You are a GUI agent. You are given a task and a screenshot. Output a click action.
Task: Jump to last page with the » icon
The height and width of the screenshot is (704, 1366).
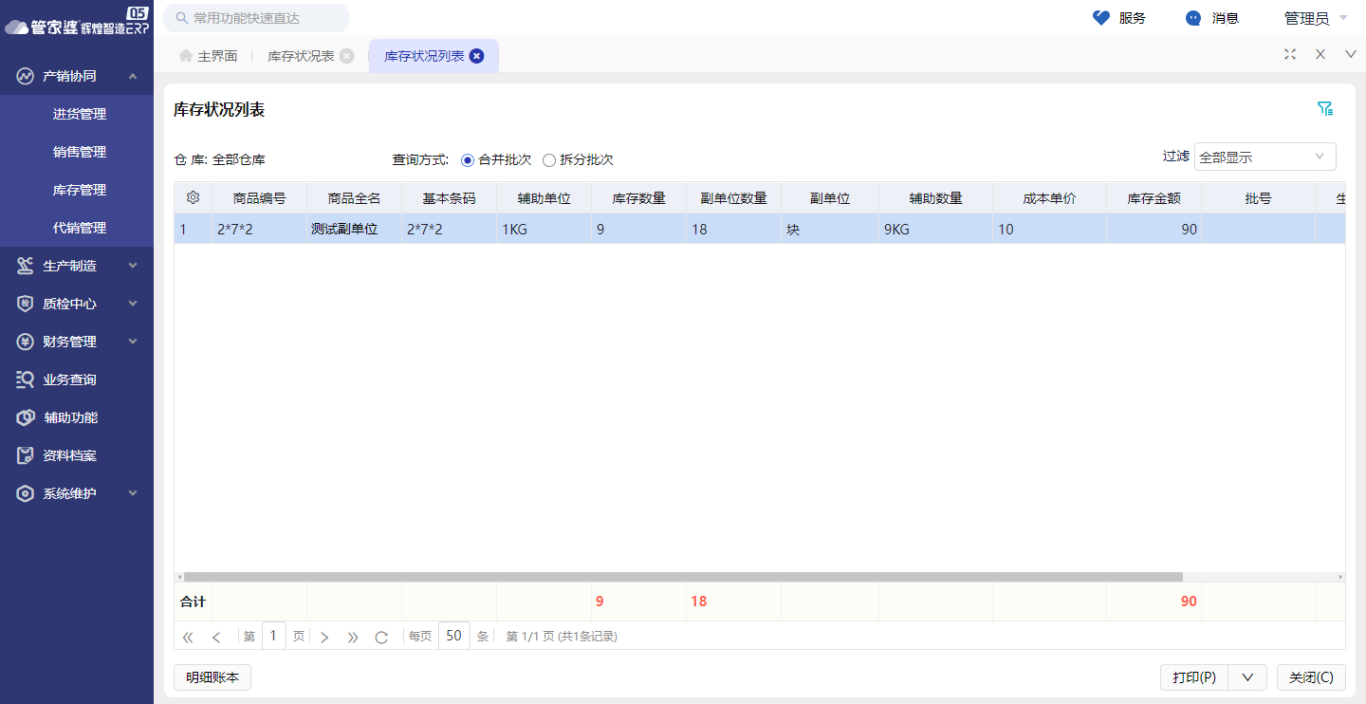coord(352,636)
